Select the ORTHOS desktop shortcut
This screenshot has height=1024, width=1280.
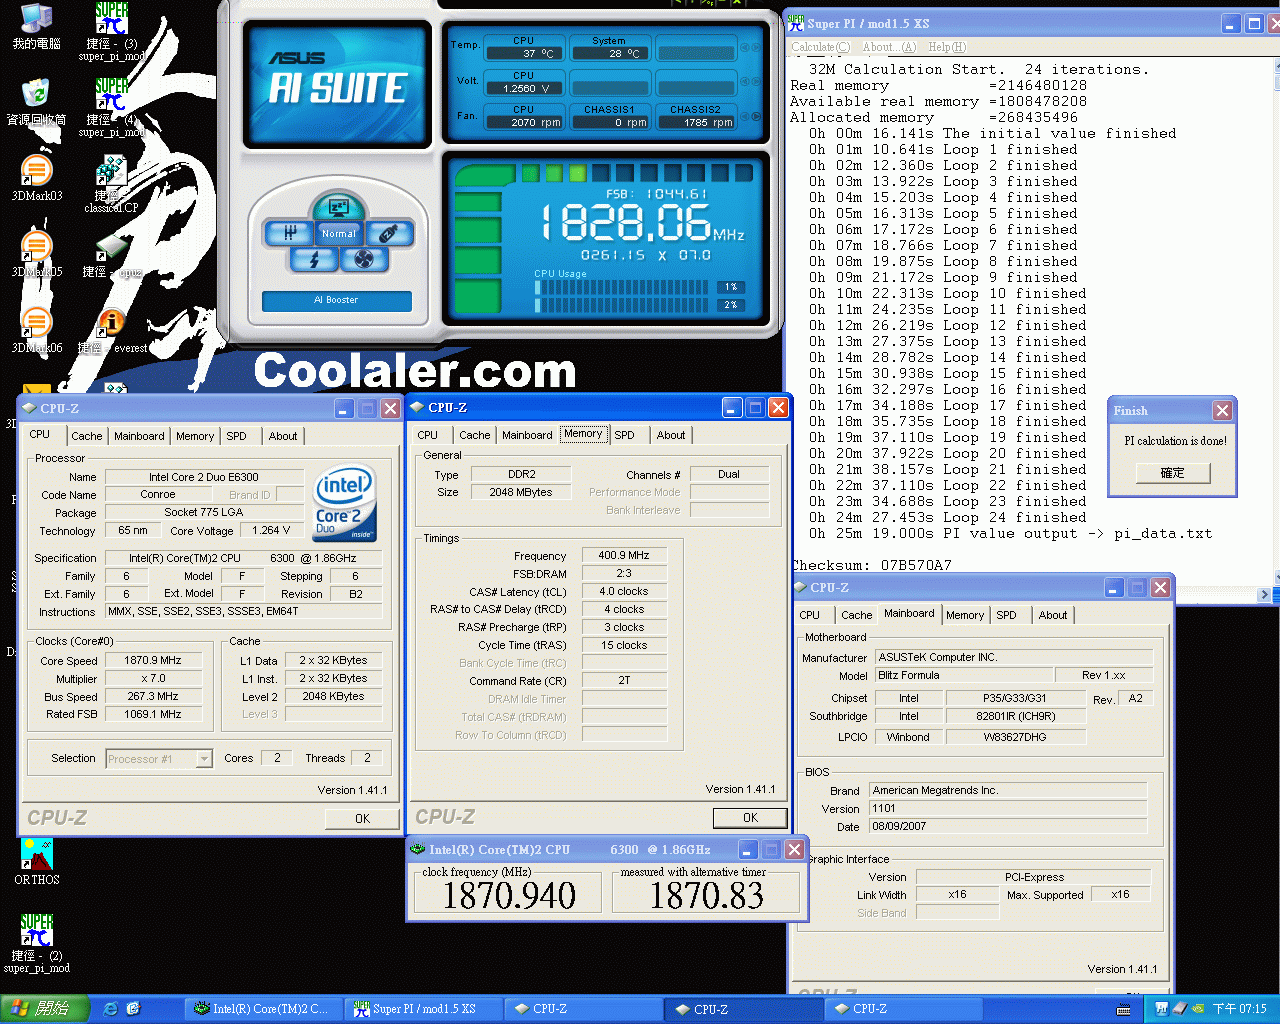[x=36, y=862]
